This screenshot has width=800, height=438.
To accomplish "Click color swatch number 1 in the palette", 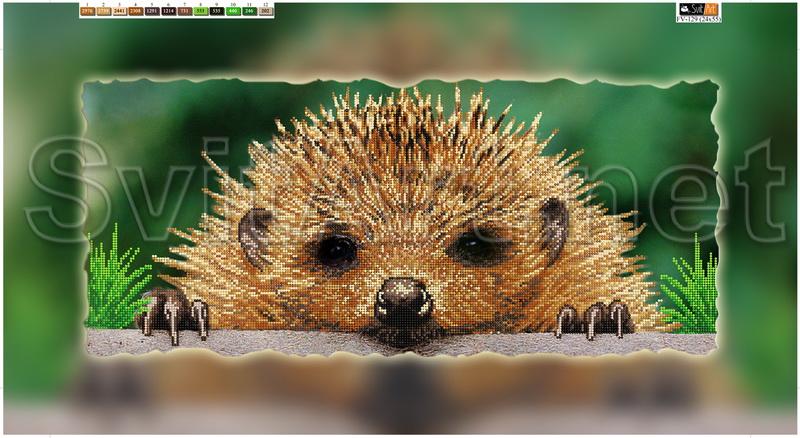I will [x=88, y=12].
